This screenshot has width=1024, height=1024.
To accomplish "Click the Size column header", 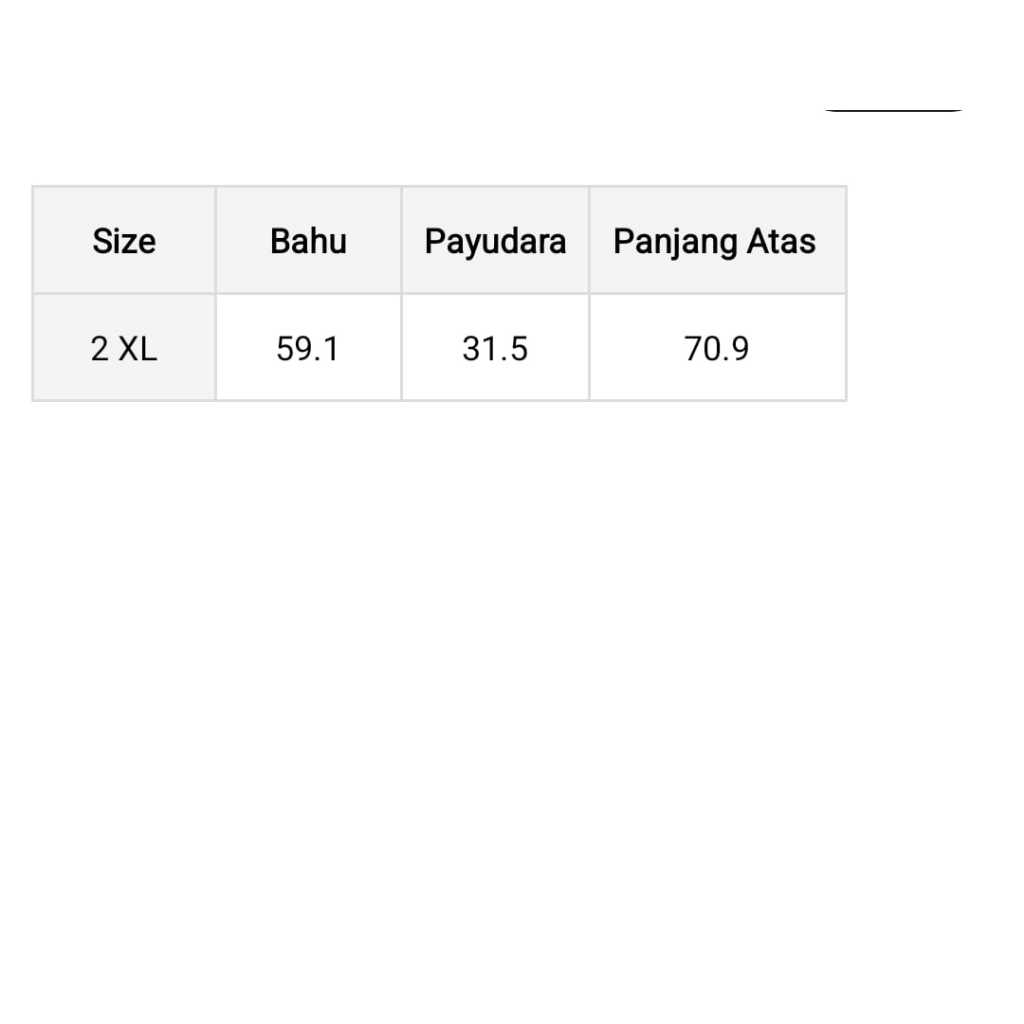I will [x=124, y=241].
